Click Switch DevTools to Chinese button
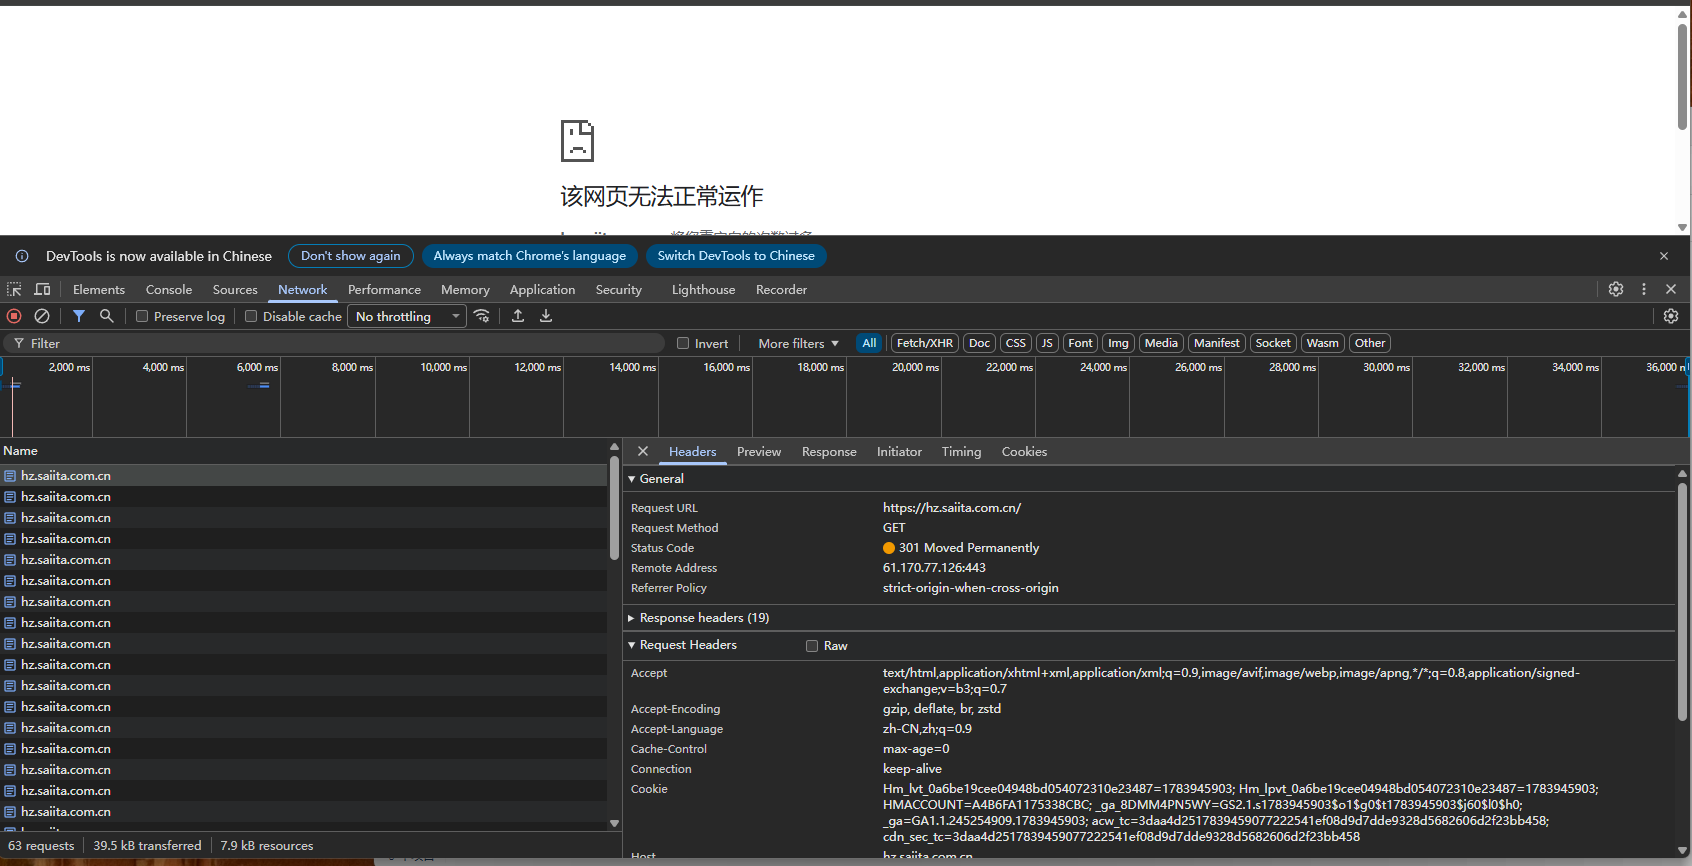The width and height of the screenshot is (1692, 866). [x=736, y=256]
